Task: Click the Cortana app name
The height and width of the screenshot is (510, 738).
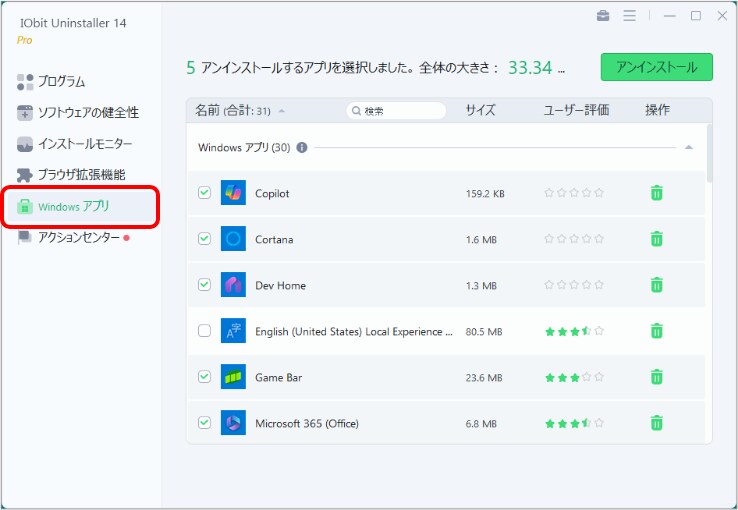Action: coord(274,239)
